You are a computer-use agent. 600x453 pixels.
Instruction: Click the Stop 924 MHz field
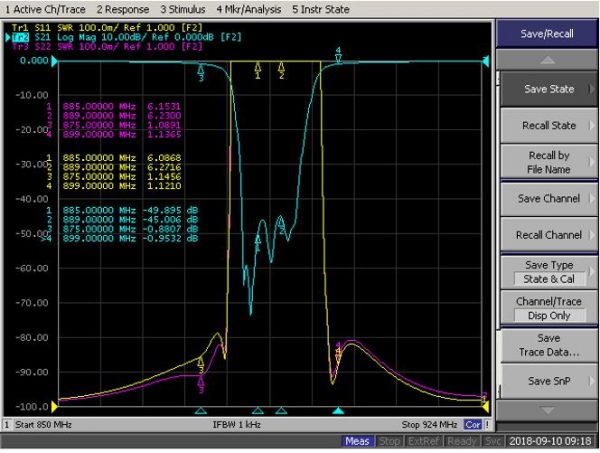pos(429,425)
